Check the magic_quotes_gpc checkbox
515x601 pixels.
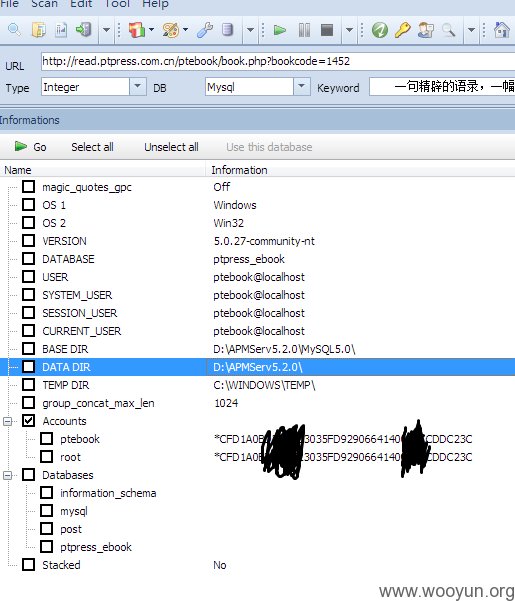coord(28,187)
